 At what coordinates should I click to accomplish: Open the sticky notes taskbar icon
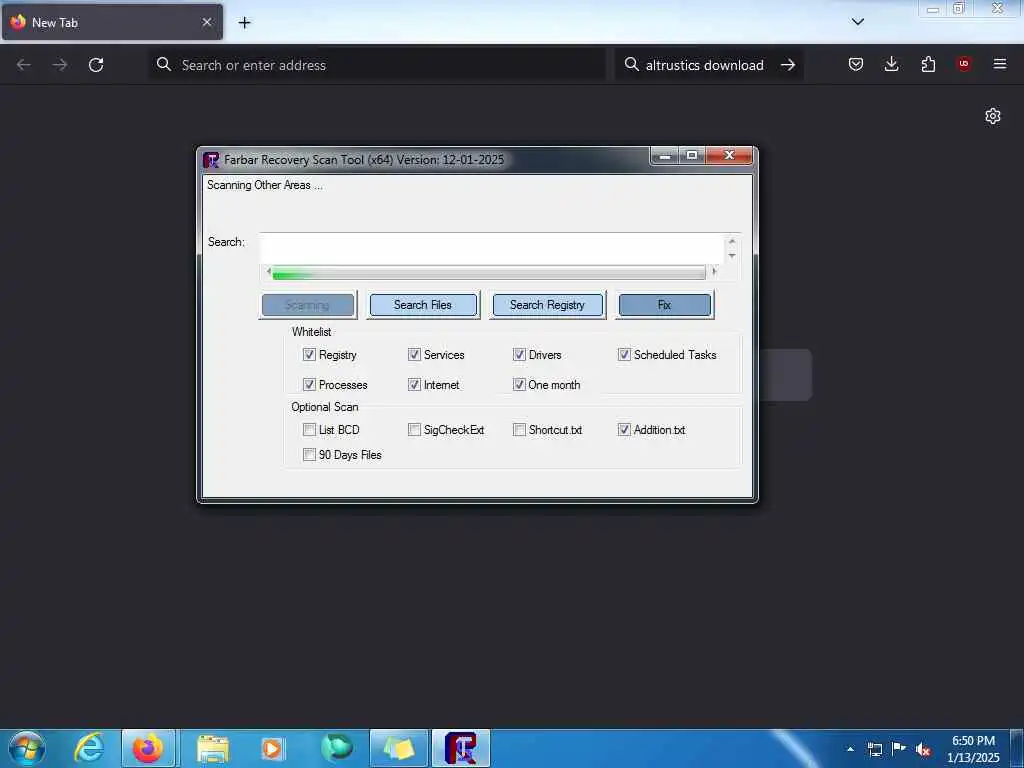tap(399, 748)
